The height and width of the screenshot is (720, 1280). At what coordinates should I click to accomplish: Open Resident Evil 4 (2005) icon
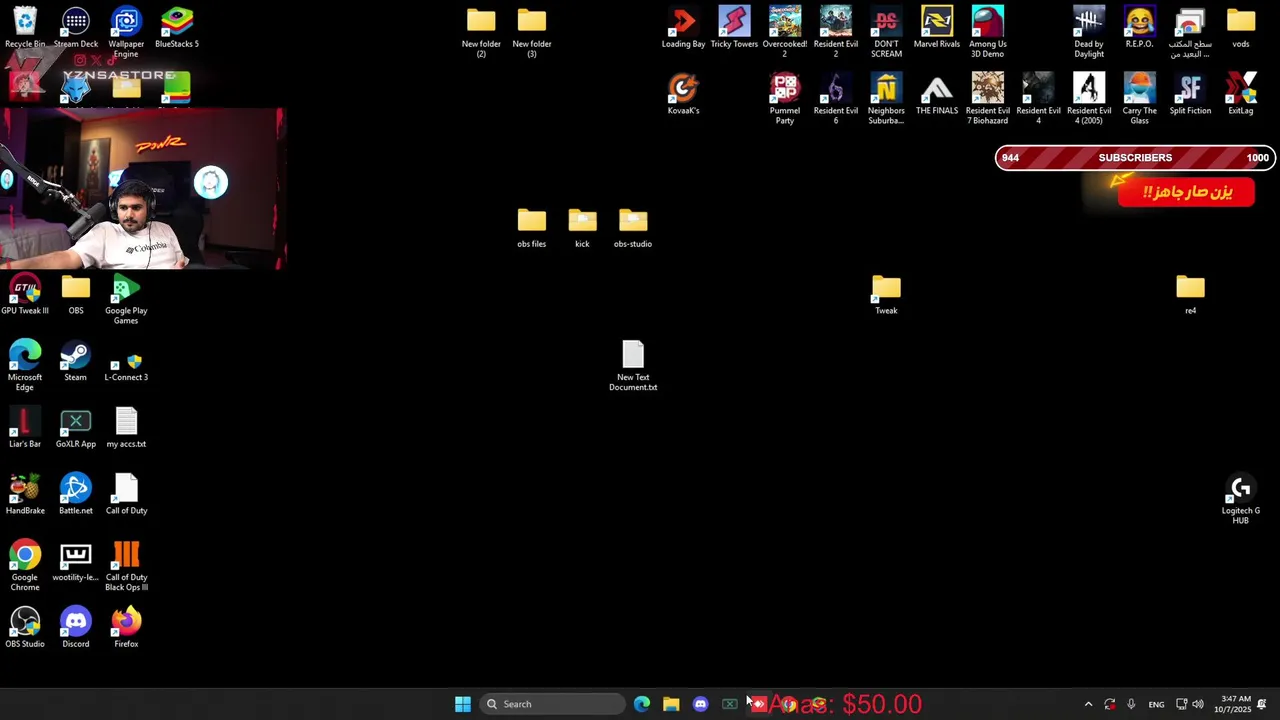(x=1089, y=98)
